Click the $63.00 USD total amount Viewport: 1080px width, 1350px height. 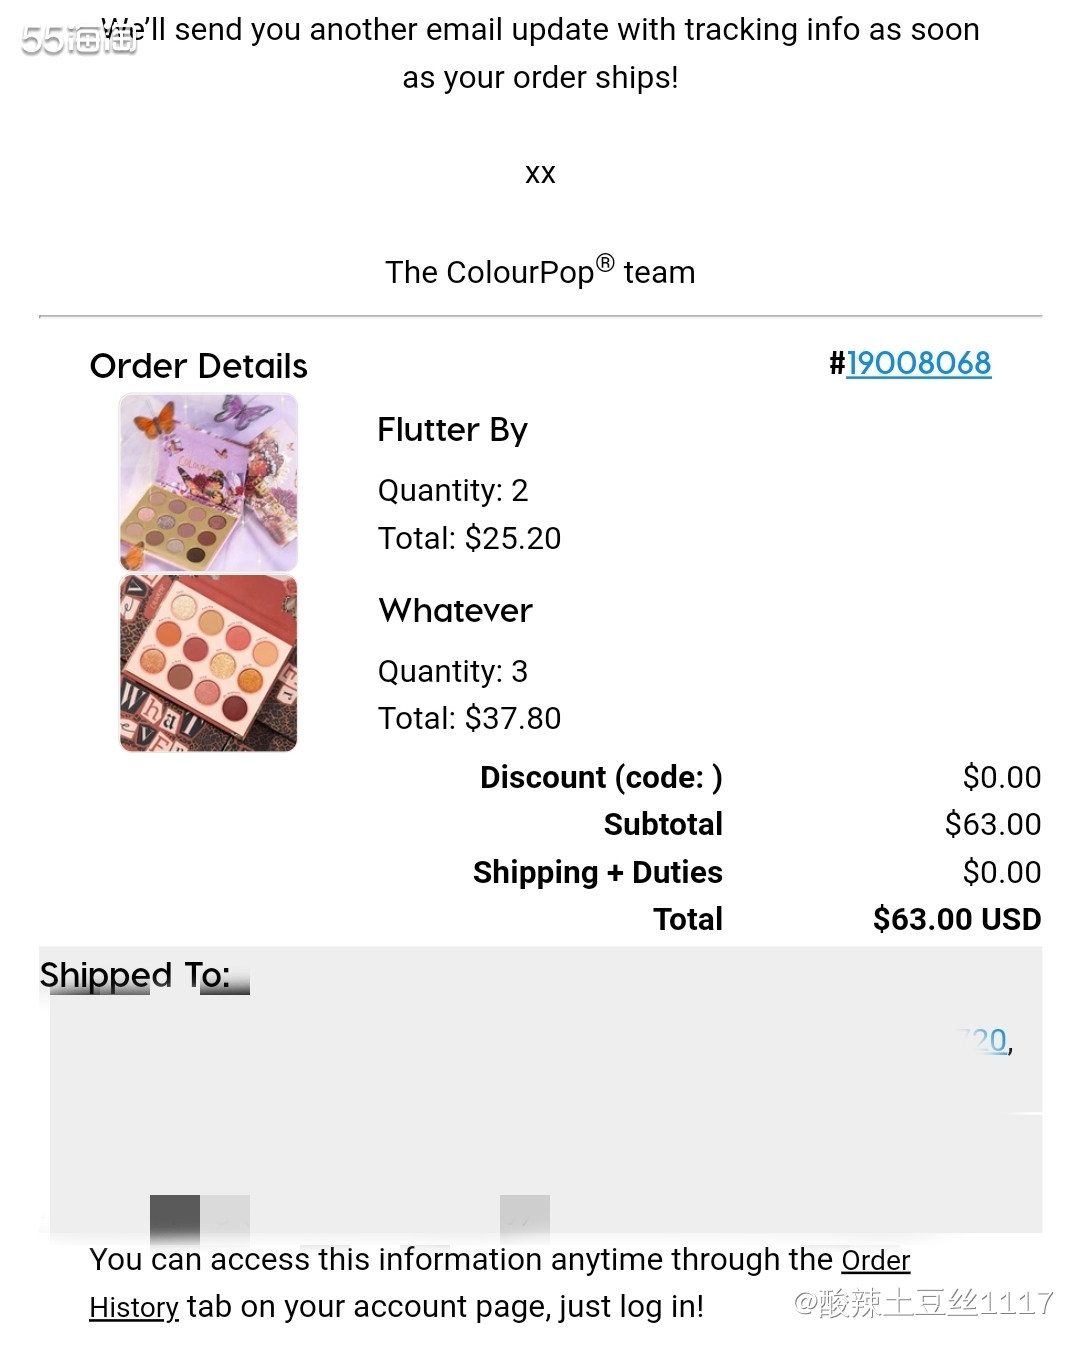[957, 919]
